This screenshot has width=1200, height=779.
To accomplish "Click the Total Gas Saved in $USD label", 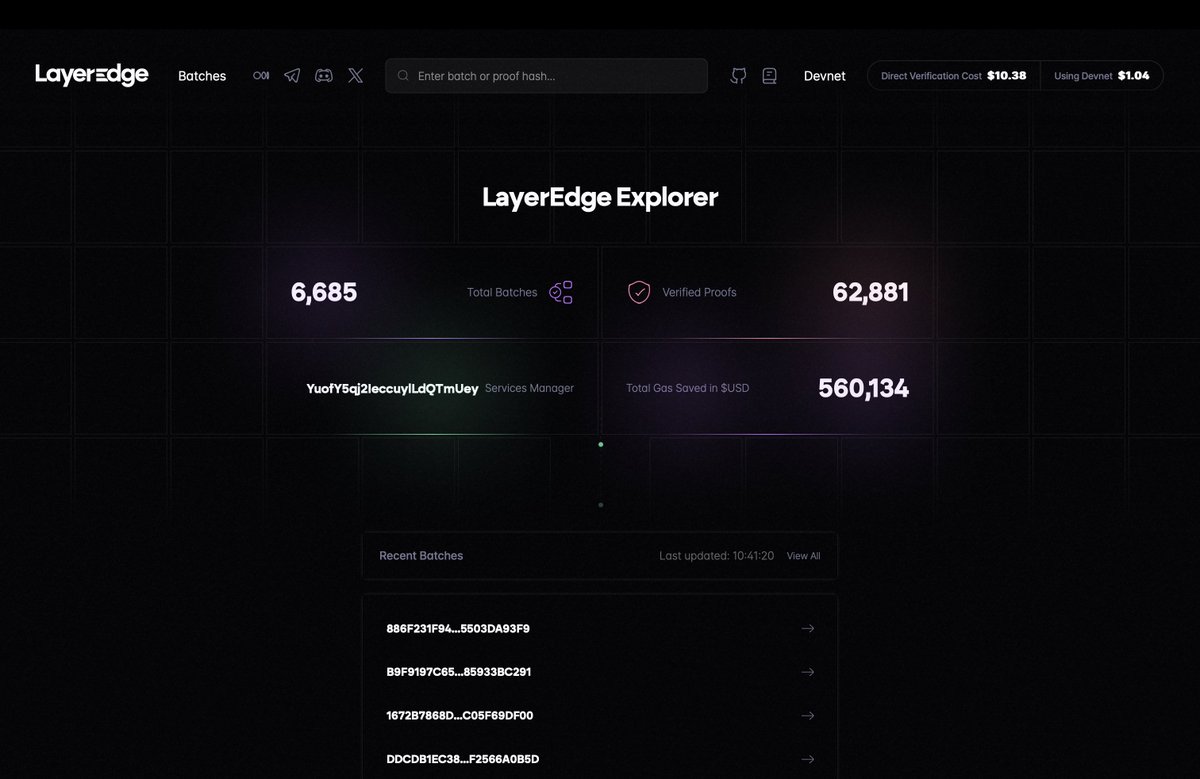I will (x=687, y=388).
